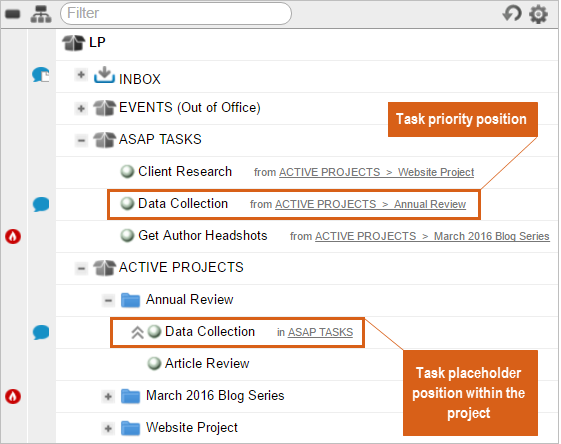Click status ball of Data Collection from Annual Review
Image resolution: width=561 pixels, height=444 pixels.
[127, 204]
